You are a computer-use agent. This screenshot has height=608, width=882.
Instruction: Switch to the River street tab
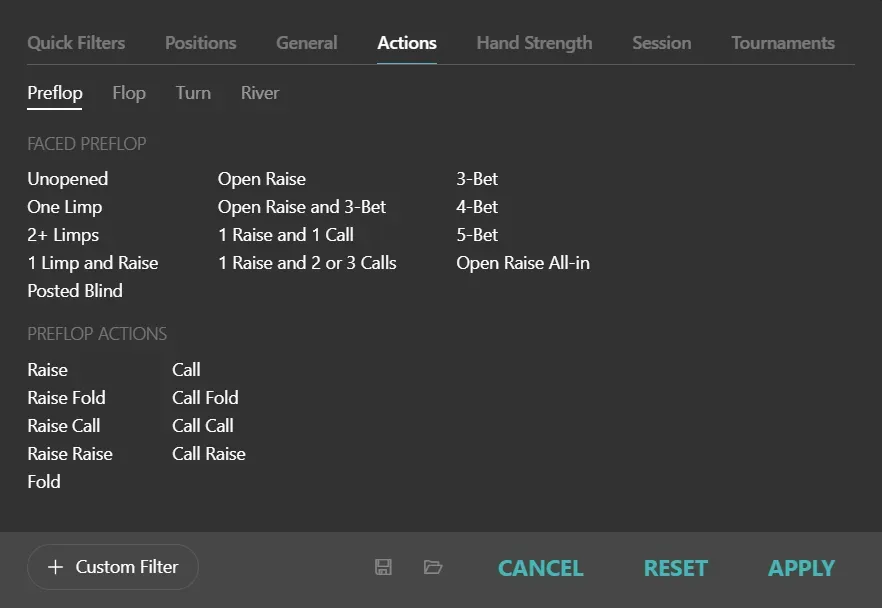point(260,93)
